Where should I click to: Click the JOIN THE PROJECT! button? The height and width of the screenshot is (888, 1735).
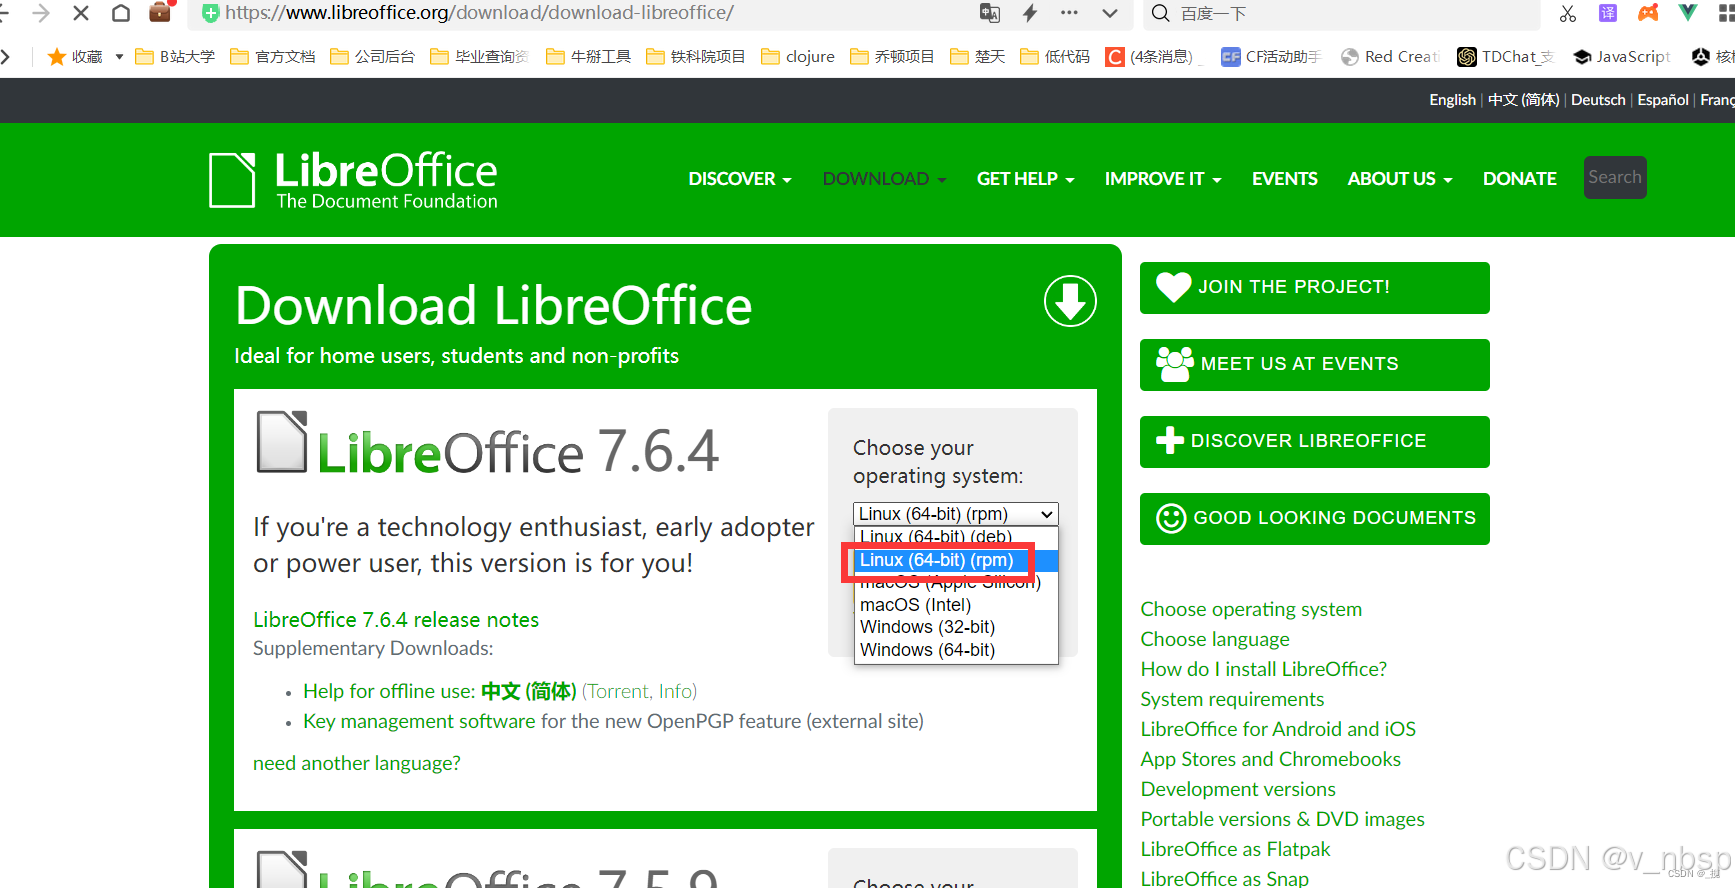pyautogui.click(x=1314, y=287)
